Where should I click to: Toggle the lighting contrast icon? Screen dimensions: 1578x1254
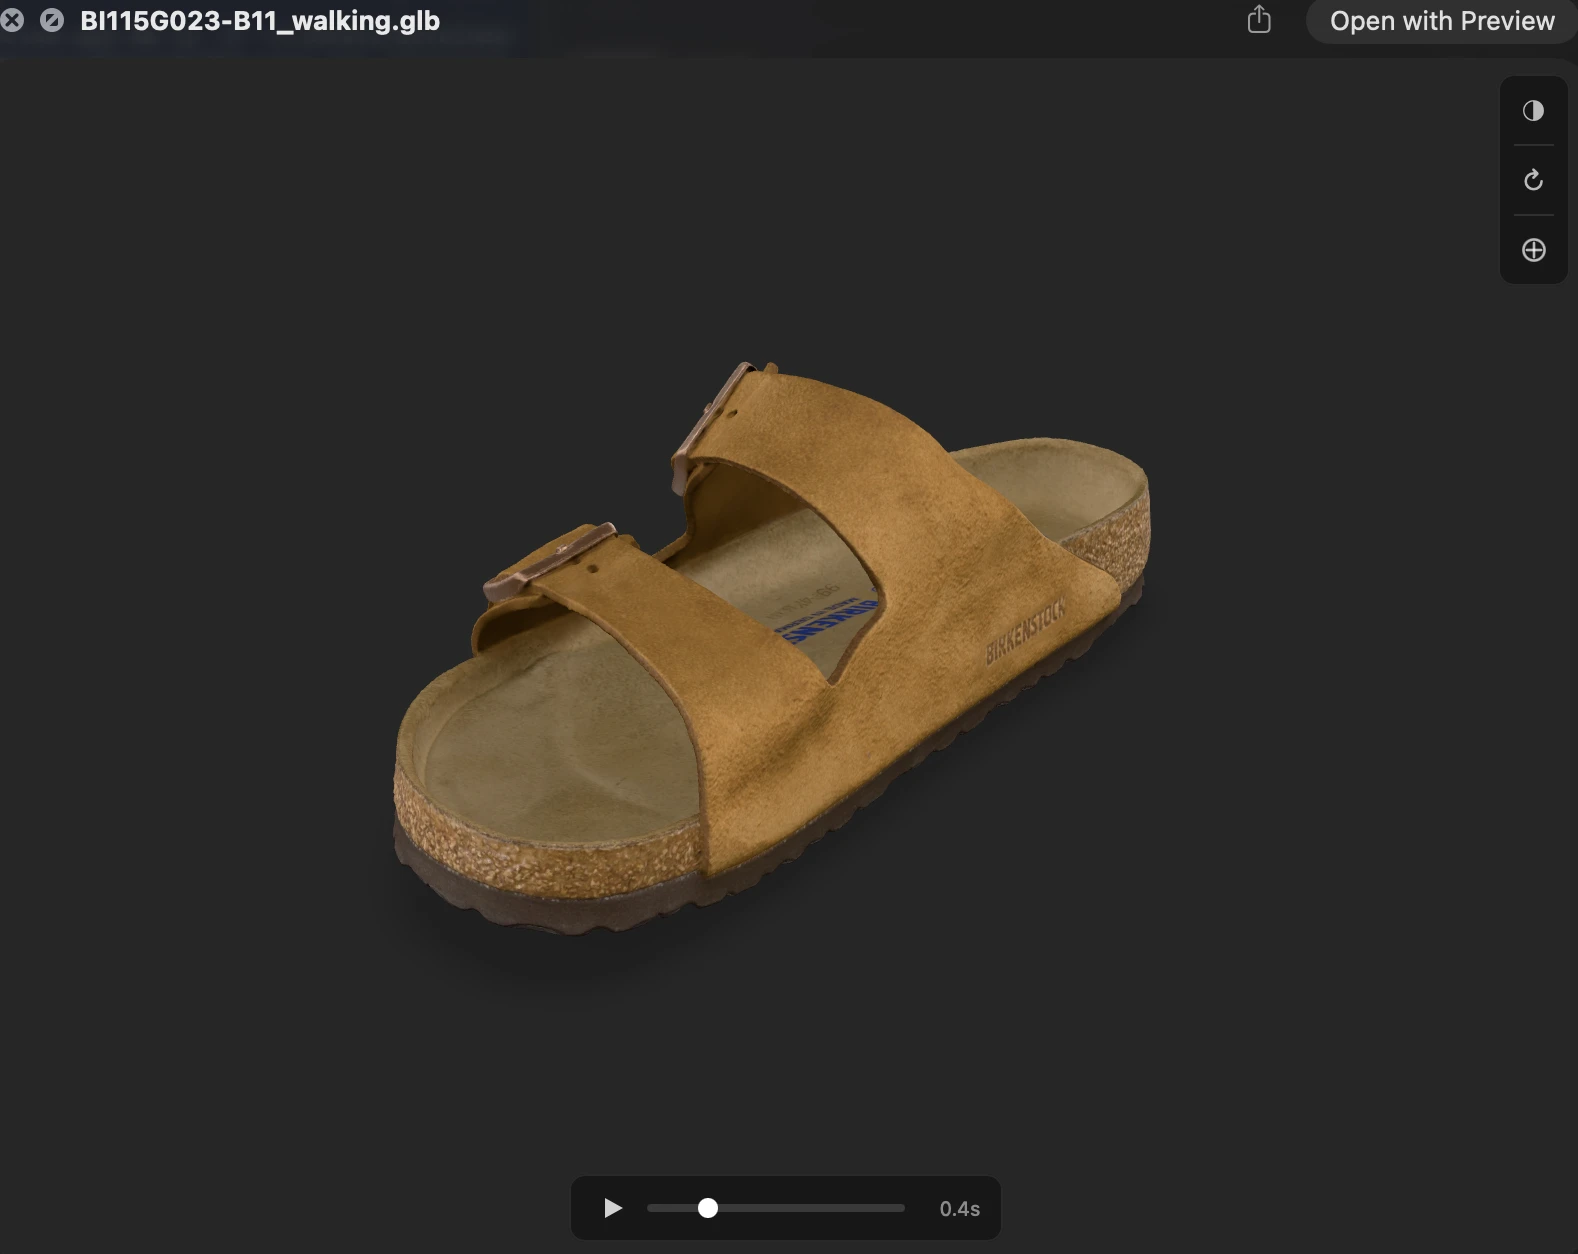[1533, 111]
